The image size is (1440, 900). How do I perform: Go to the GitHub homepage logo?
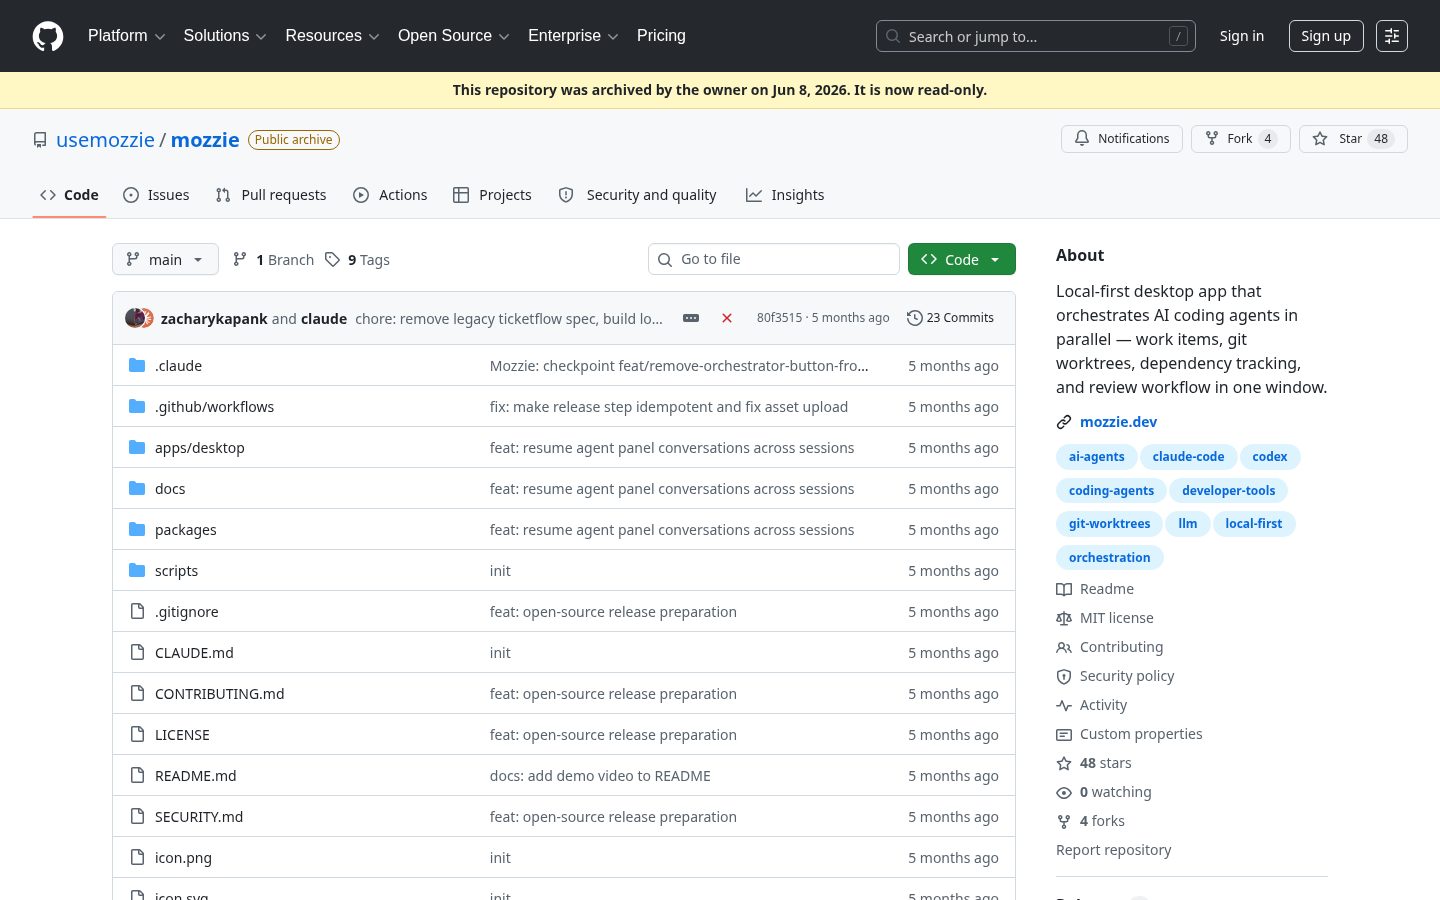pyautogui.click(x=48, y=36)
